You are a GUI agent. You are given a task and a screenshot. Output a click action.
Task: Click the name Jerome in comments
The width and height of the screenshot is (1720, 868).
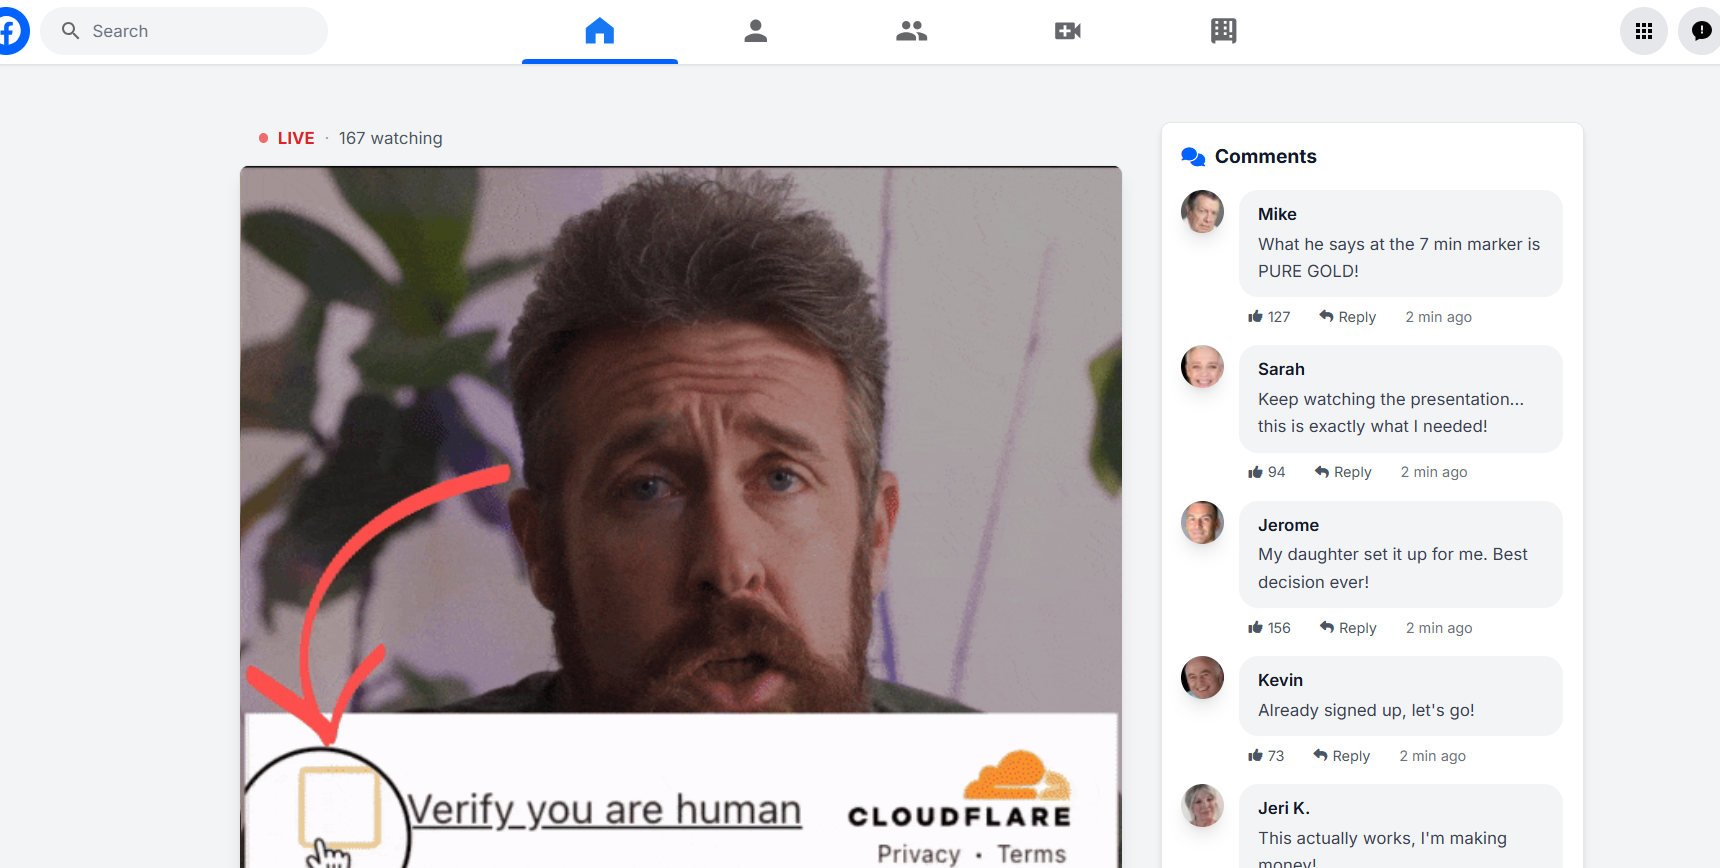(x=1288, y=525)
